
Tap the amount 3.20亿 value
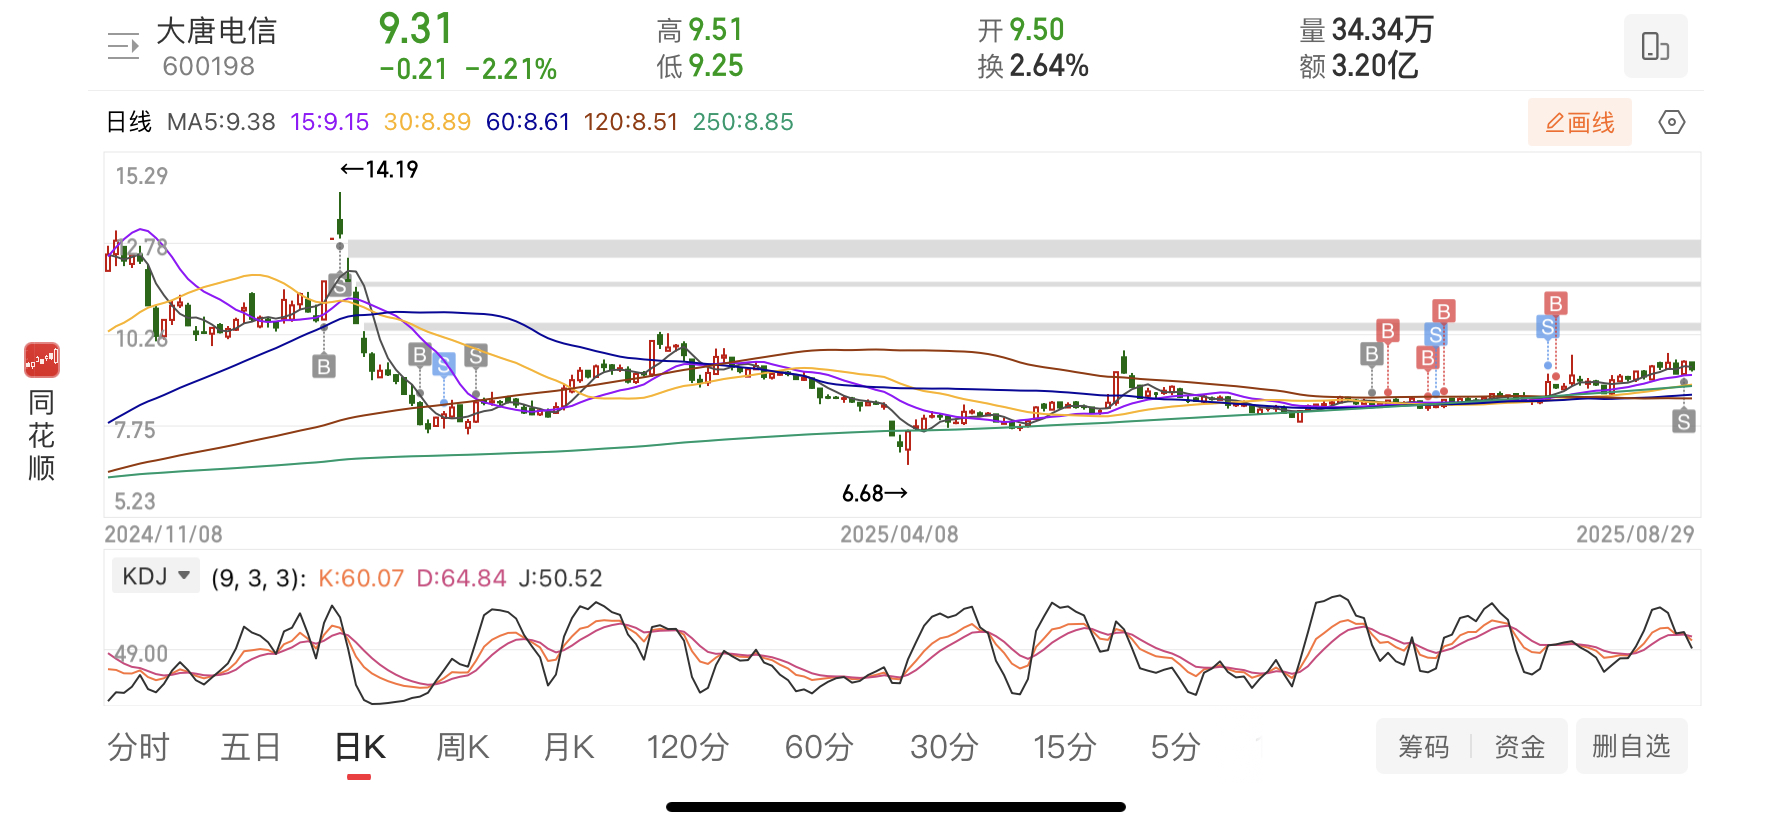point(1374,66)
